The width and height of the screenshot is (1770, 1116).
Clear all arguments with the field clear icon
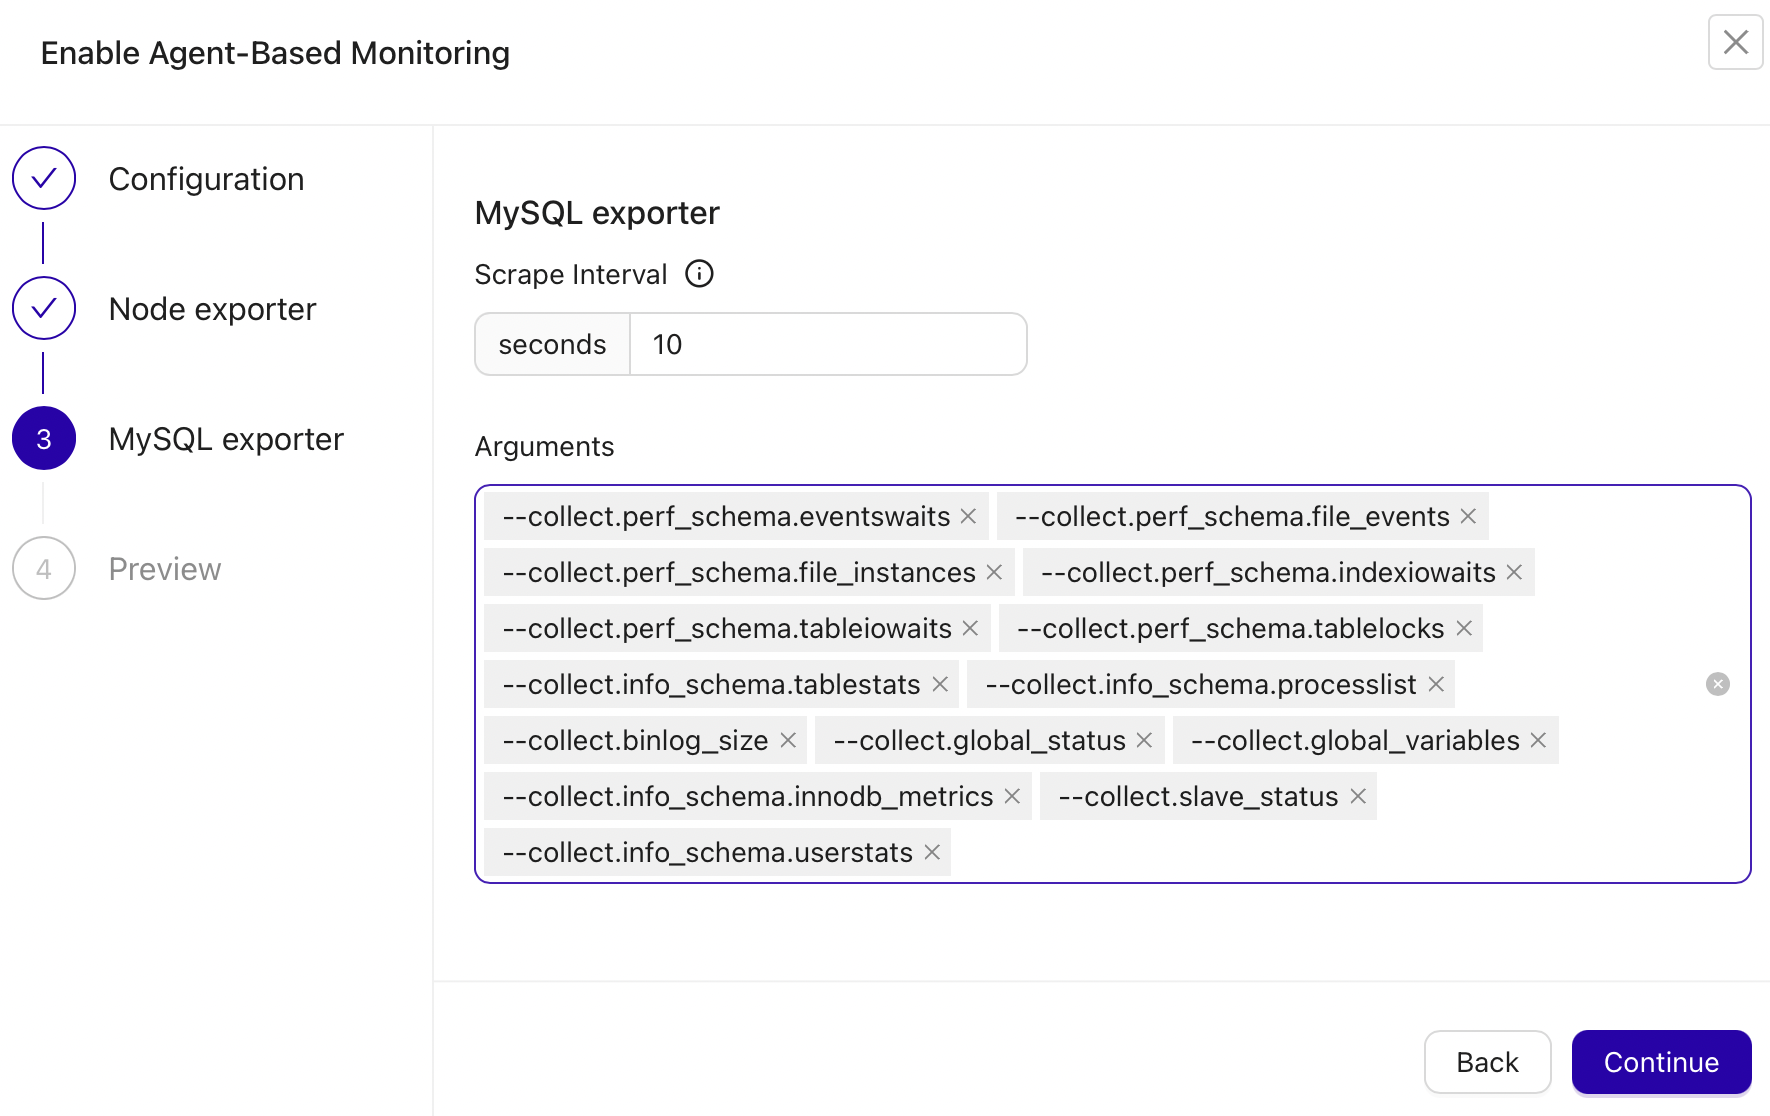(1717, 684)
